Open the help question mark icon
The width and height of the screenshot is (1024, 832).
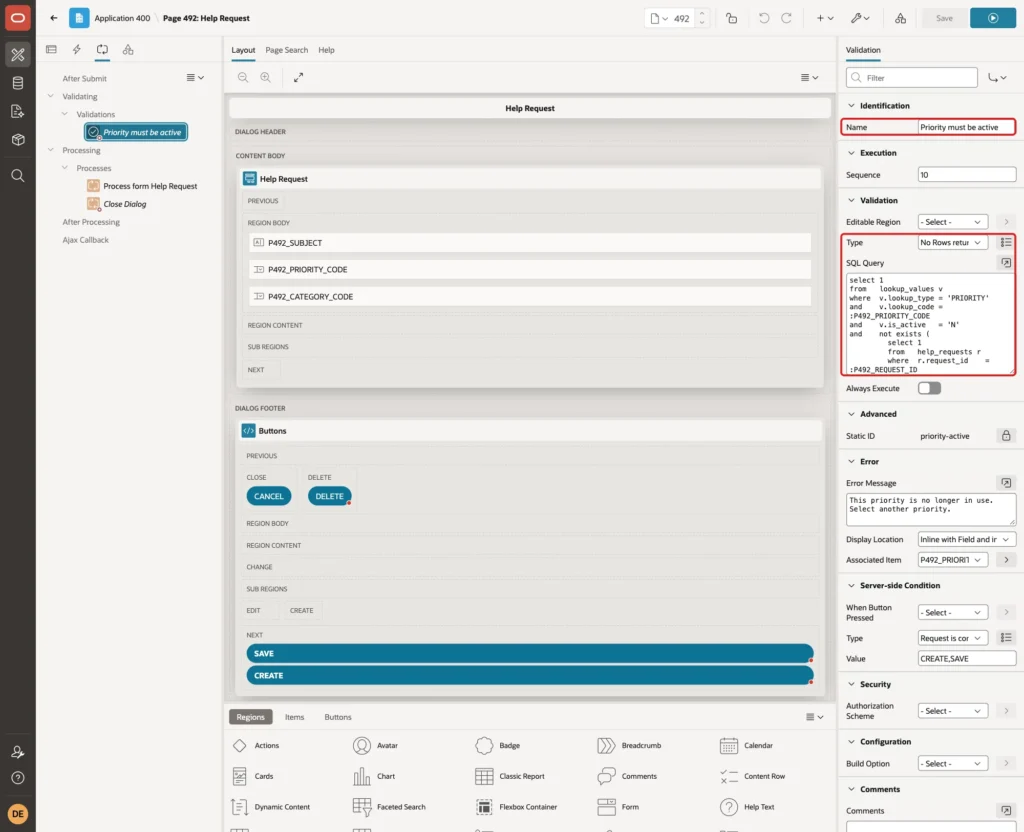click(x=18, y=778)
